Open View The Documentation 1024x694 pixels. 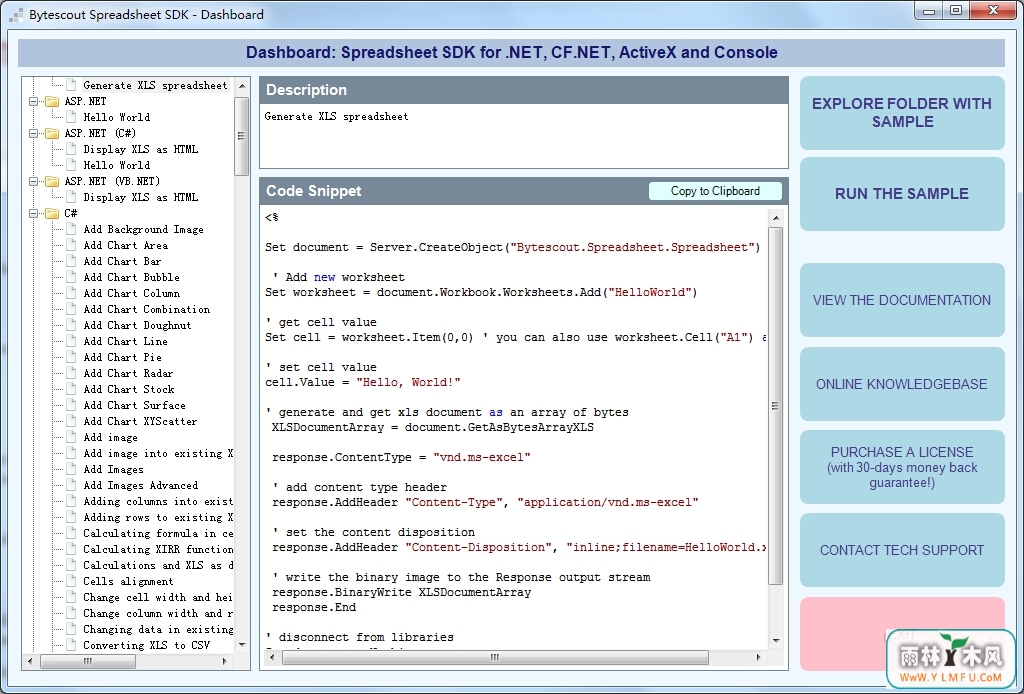[x=902, y=300]
